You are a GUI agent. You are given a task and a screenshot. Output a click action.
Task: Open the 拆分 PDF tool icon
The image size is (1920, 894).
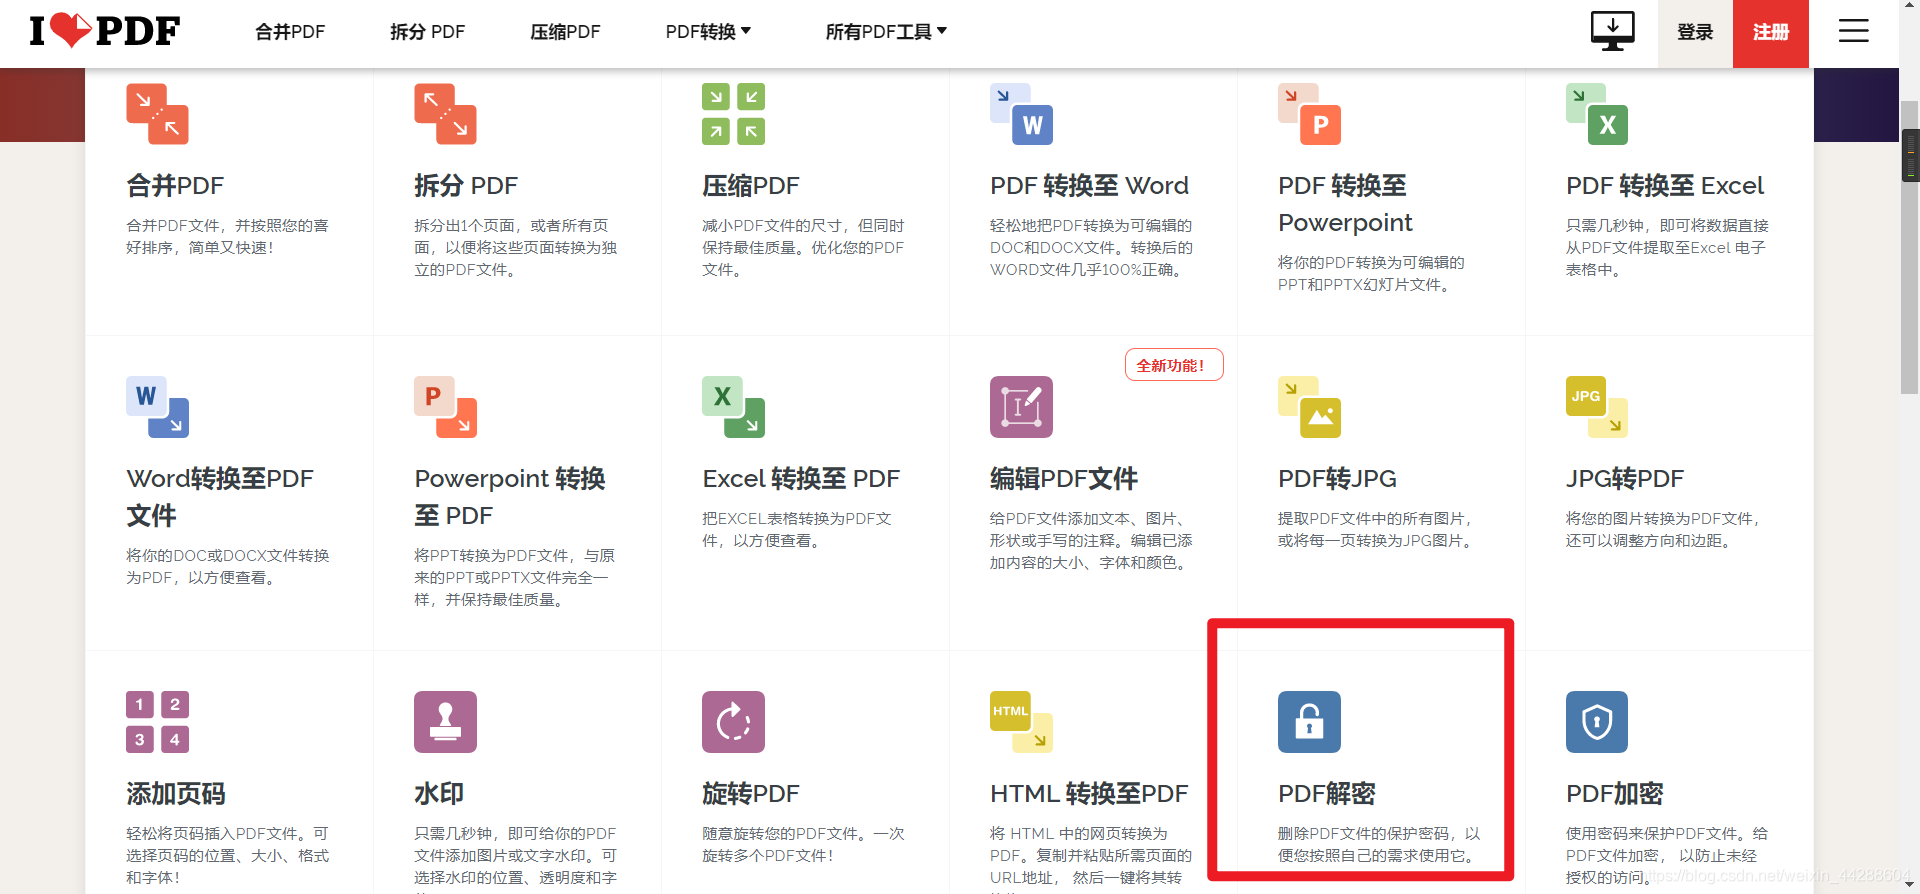tap(445, 114)
